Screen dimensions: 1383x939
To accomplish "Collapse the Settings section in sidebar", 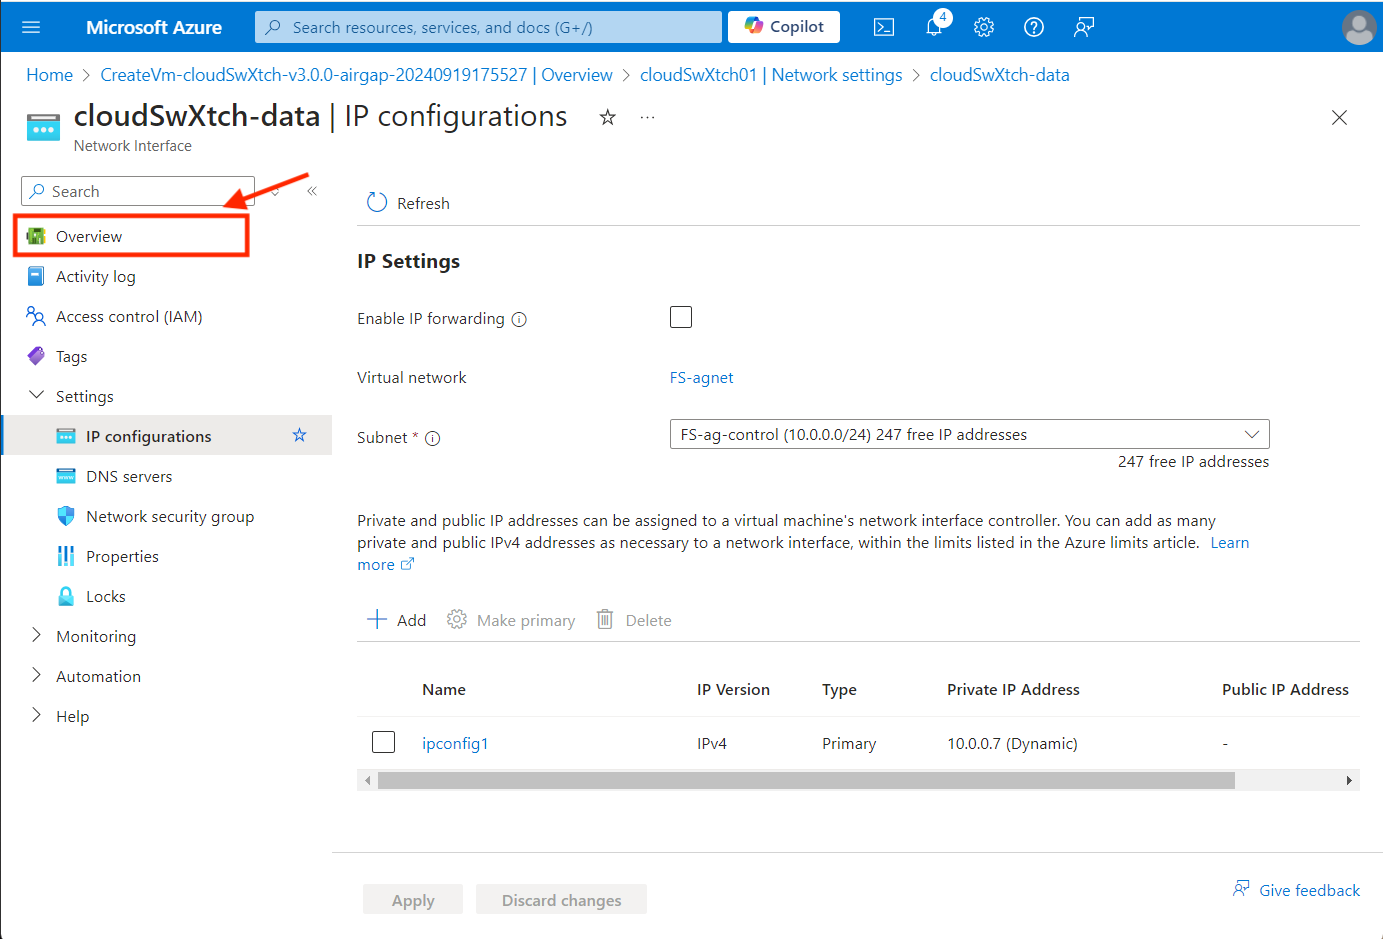I will pos(37,395).
